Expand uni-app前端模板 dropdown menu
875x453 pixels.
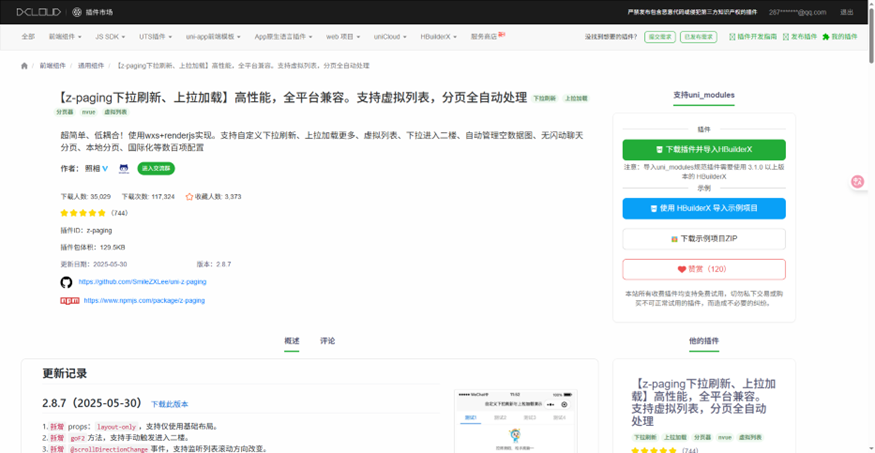[213, 36]
